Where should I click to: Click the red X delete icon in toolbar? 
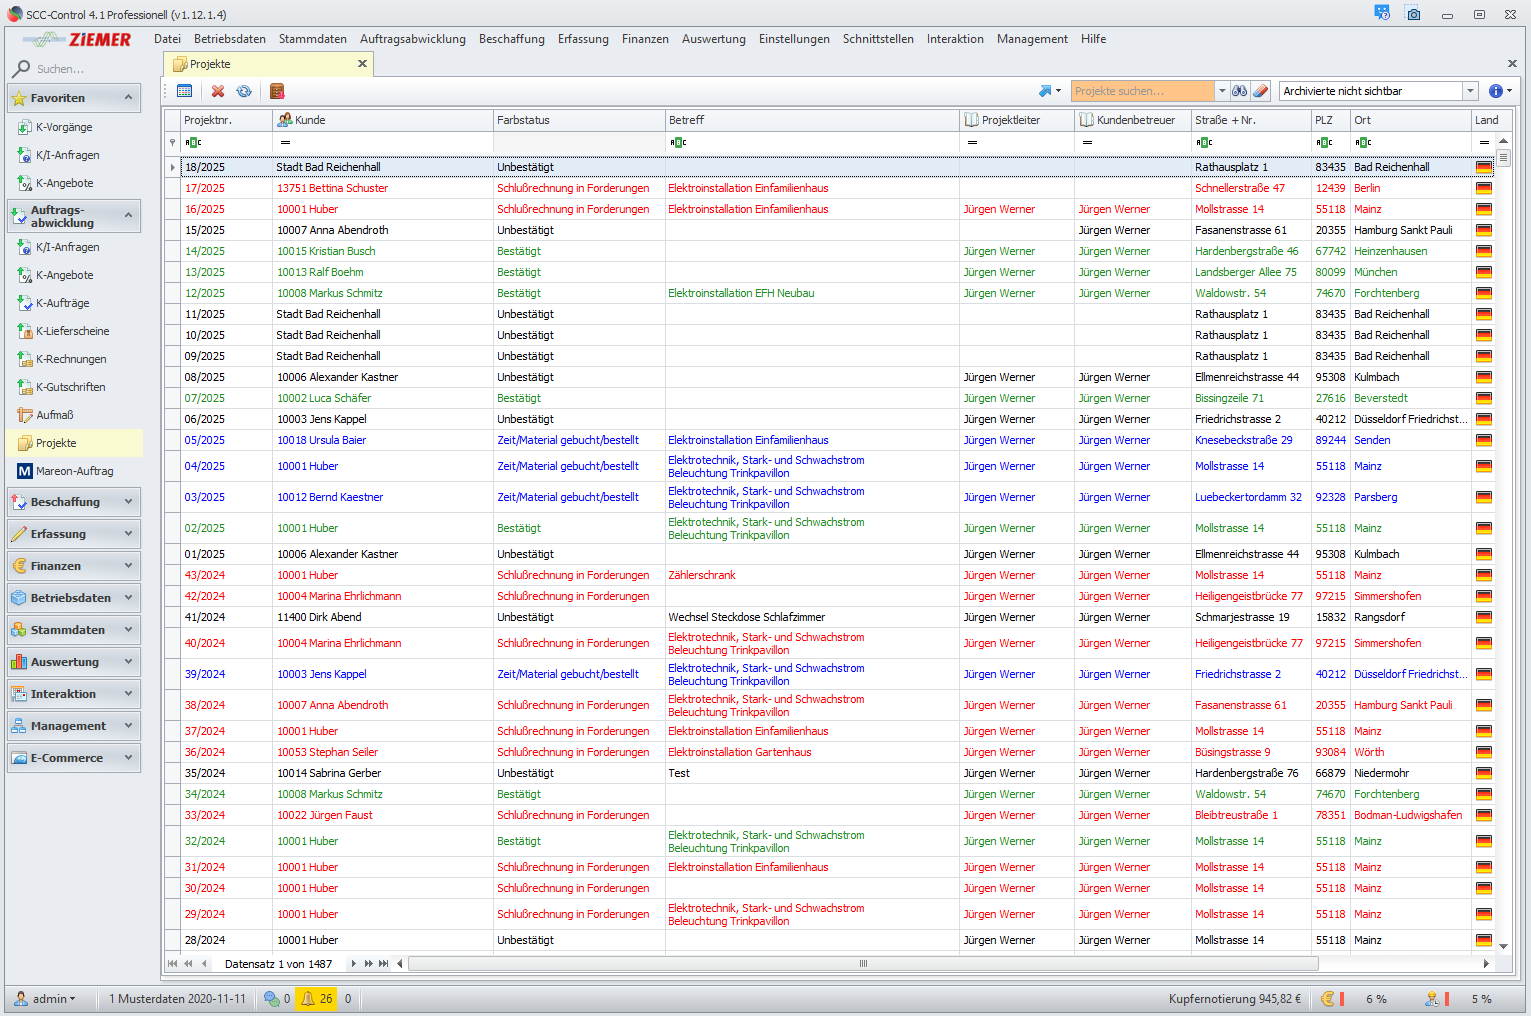pyautogui.click(x=218, y=91)
